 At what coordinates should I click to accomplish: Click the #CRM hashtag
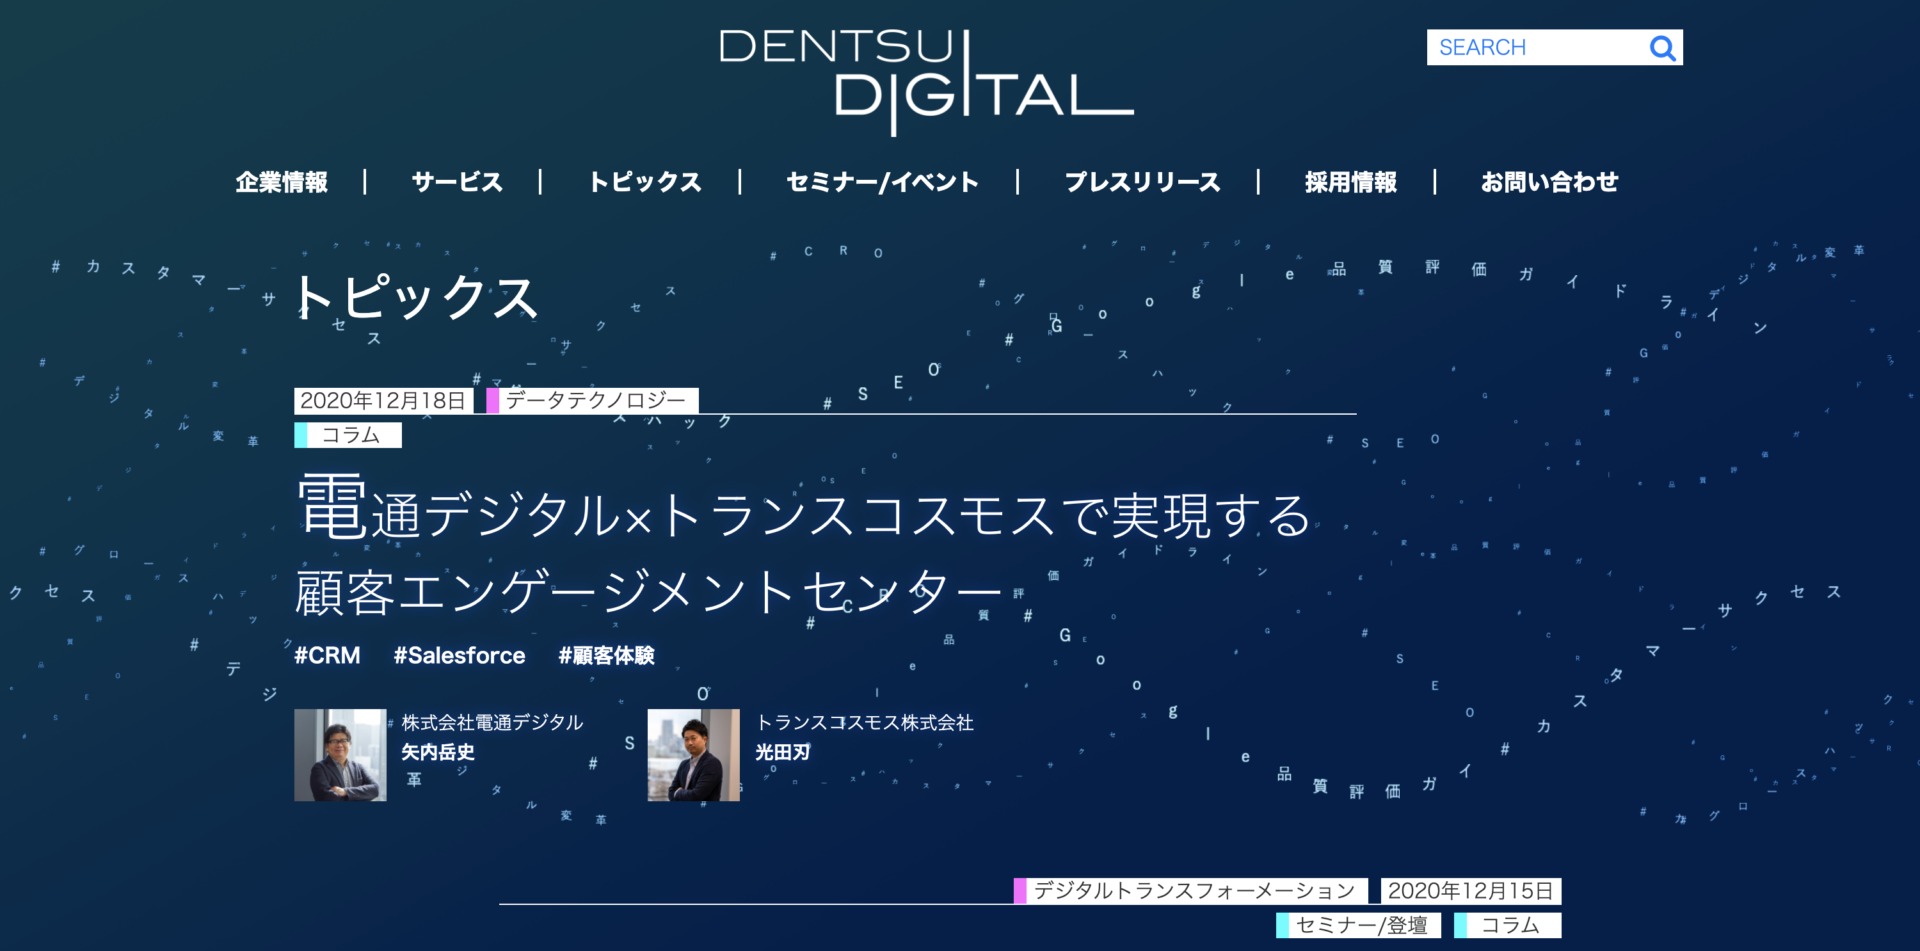327,656
